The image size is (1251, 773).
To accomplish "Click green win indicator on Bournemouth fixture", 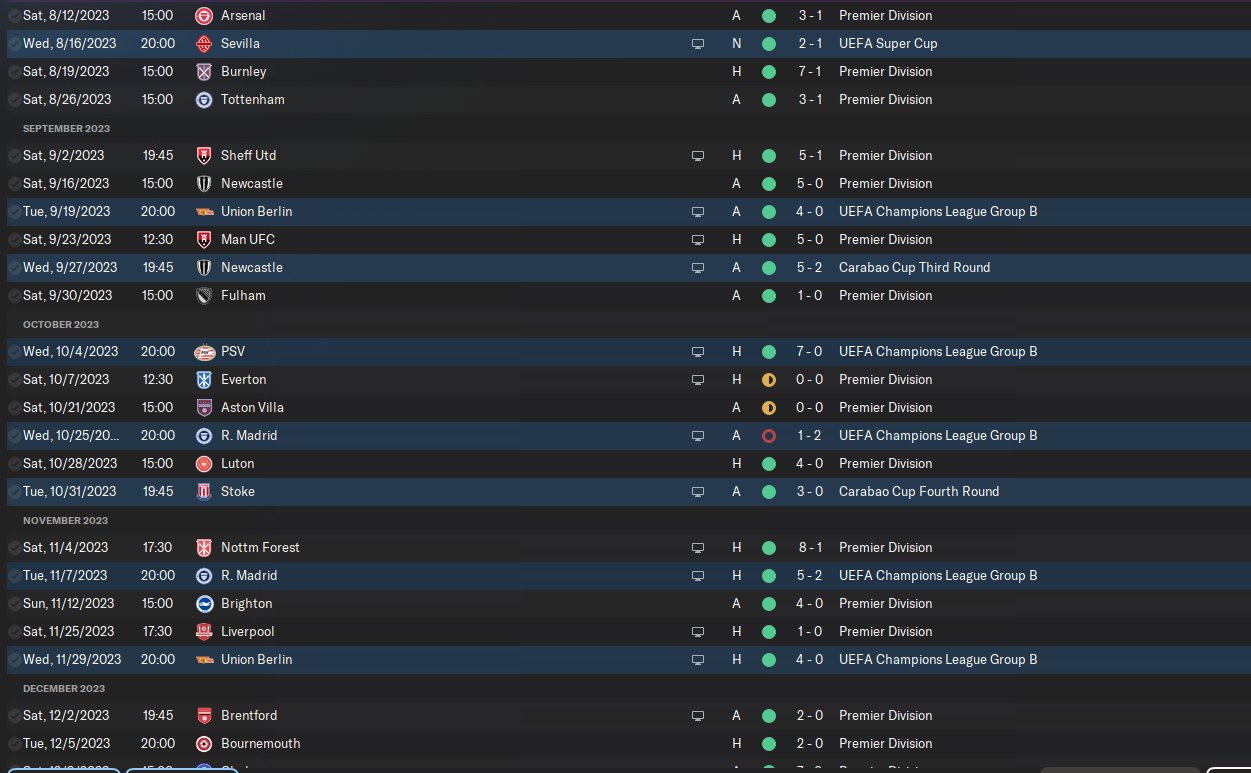I will [768, 744].
